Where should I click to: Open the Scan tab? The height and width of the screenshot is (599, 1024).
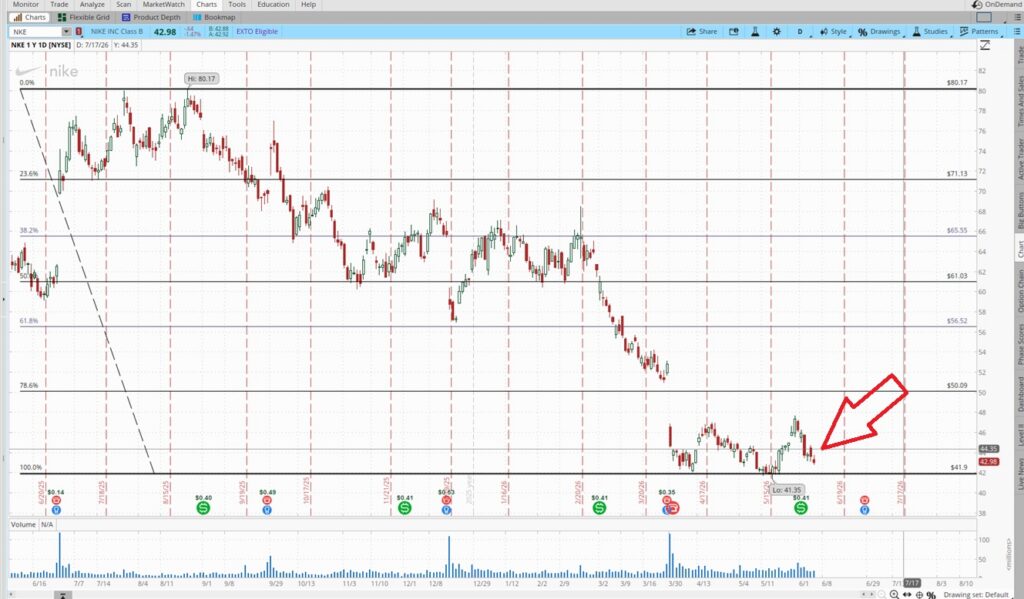point(123,4)
